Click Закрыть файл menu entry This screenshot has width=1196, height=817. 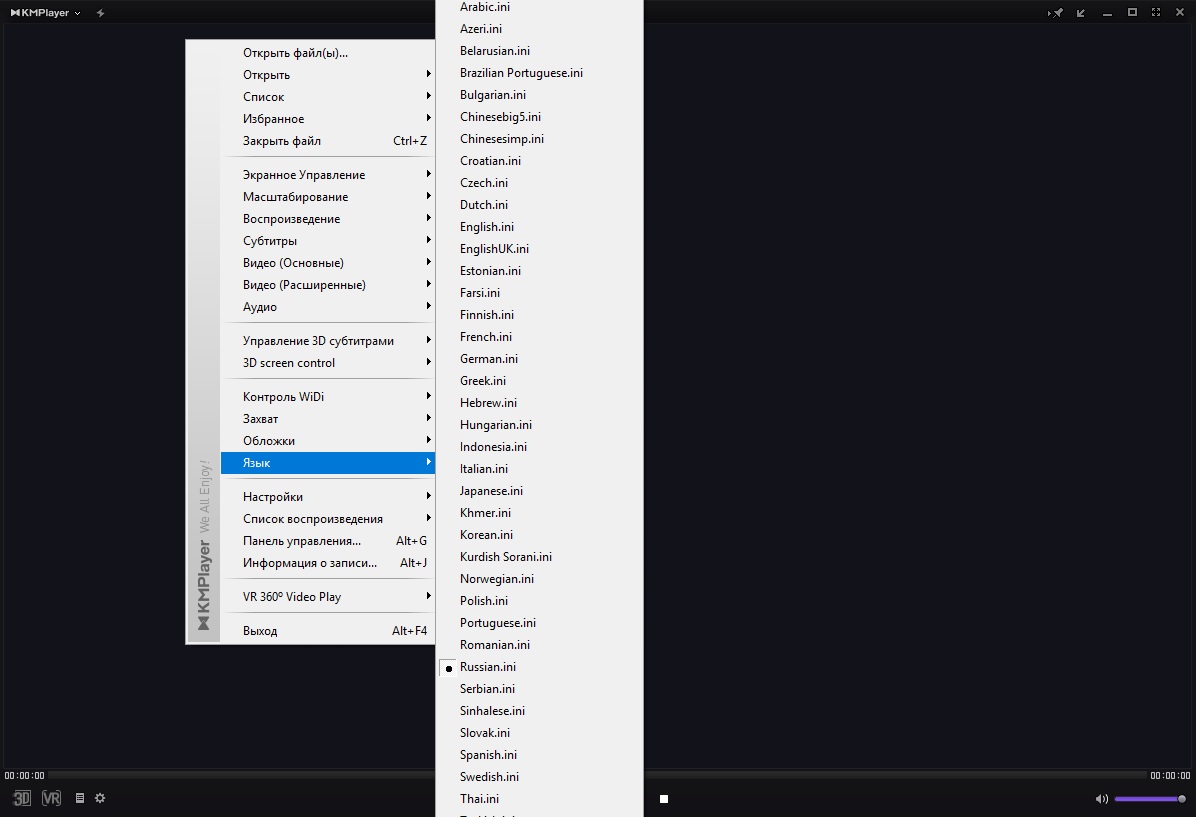point(282,141)
